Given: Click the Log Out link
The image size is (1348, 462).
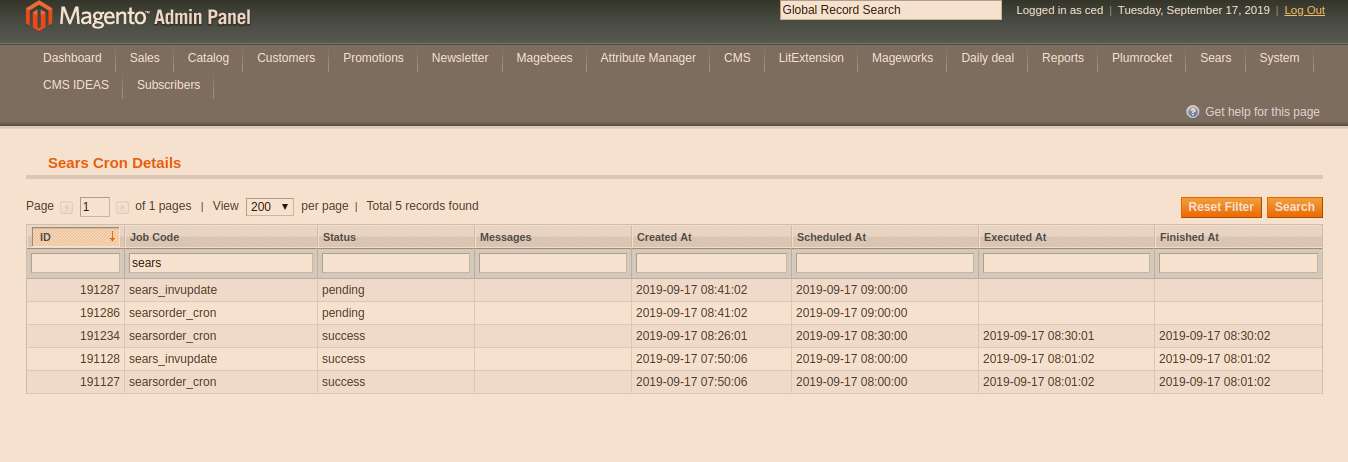Looking at the screenshot, I should tap(1304, 10).
